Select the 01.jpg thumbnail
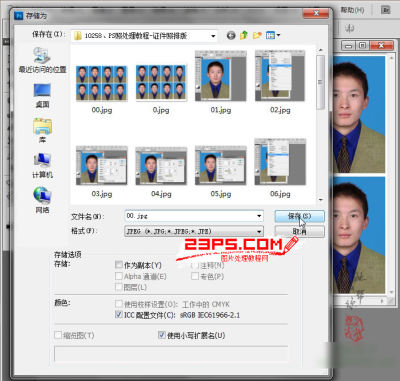Viewport: 400px width, 381px height. 221,76
